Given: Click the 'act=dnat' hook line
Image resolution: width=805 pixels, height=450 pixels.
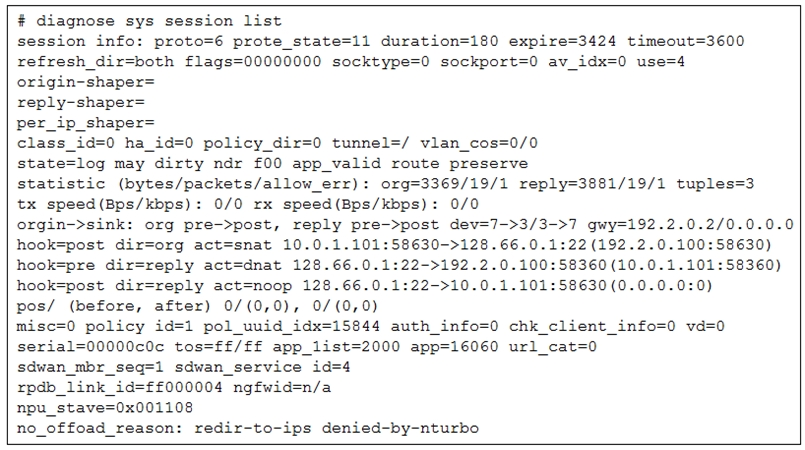Looking at the screenshot, I should pyautogui.click(x=399, y=266).
